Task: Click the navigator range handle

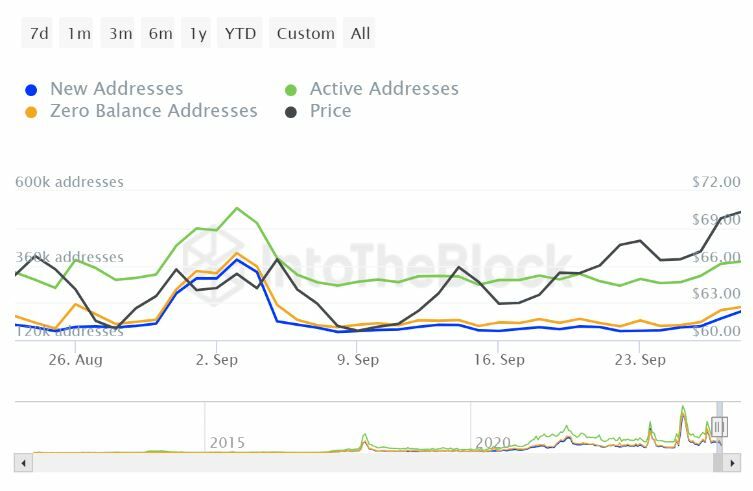Action: pyautogui.click(x=718, y=428)
